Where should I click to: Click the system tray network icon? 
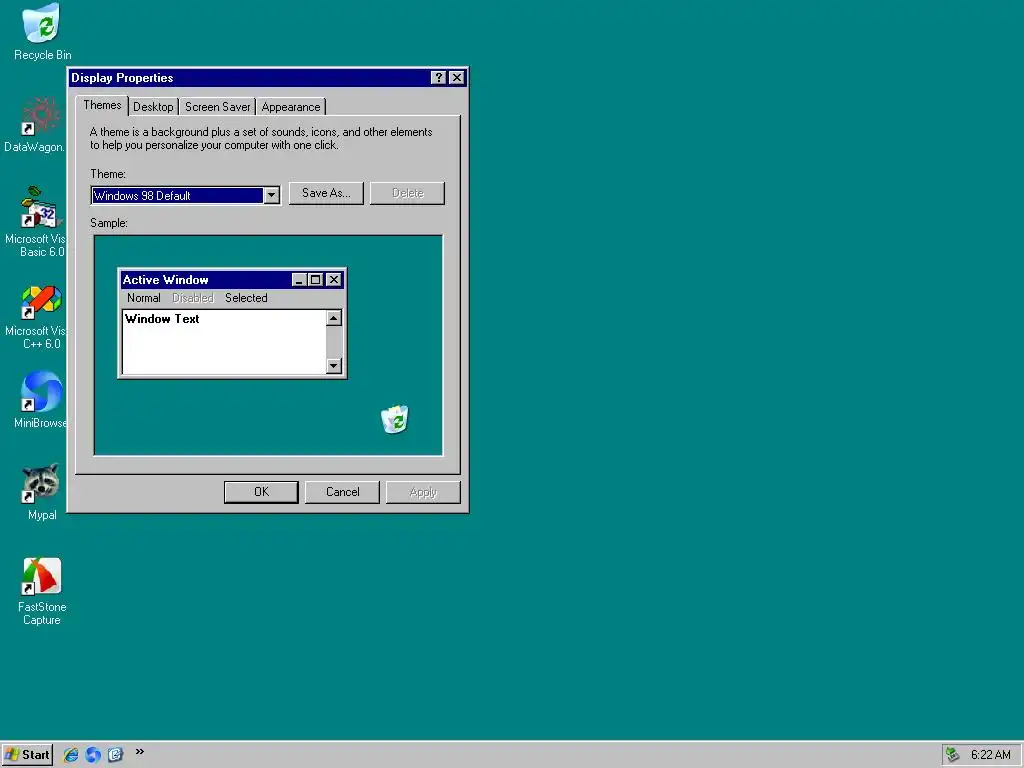click(953, 754)
